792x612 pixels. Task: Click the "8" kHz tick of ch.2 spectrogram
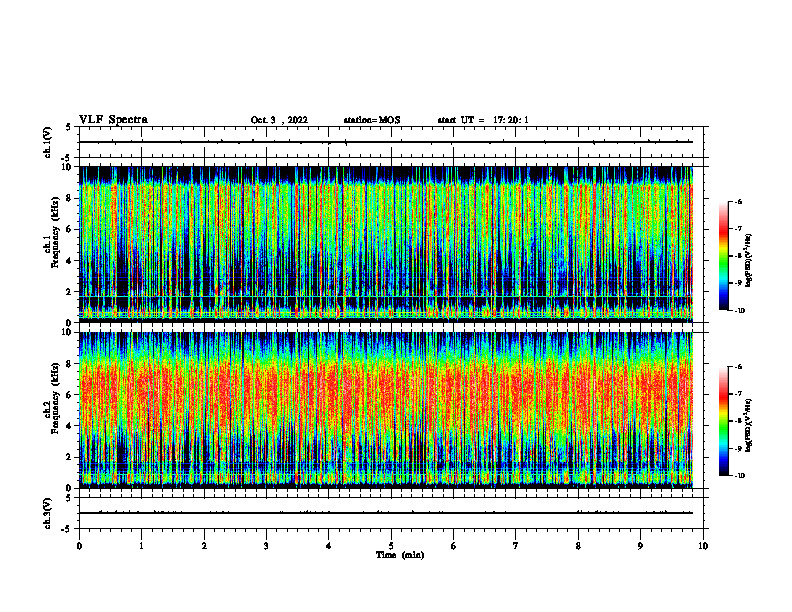coord(70,364)
